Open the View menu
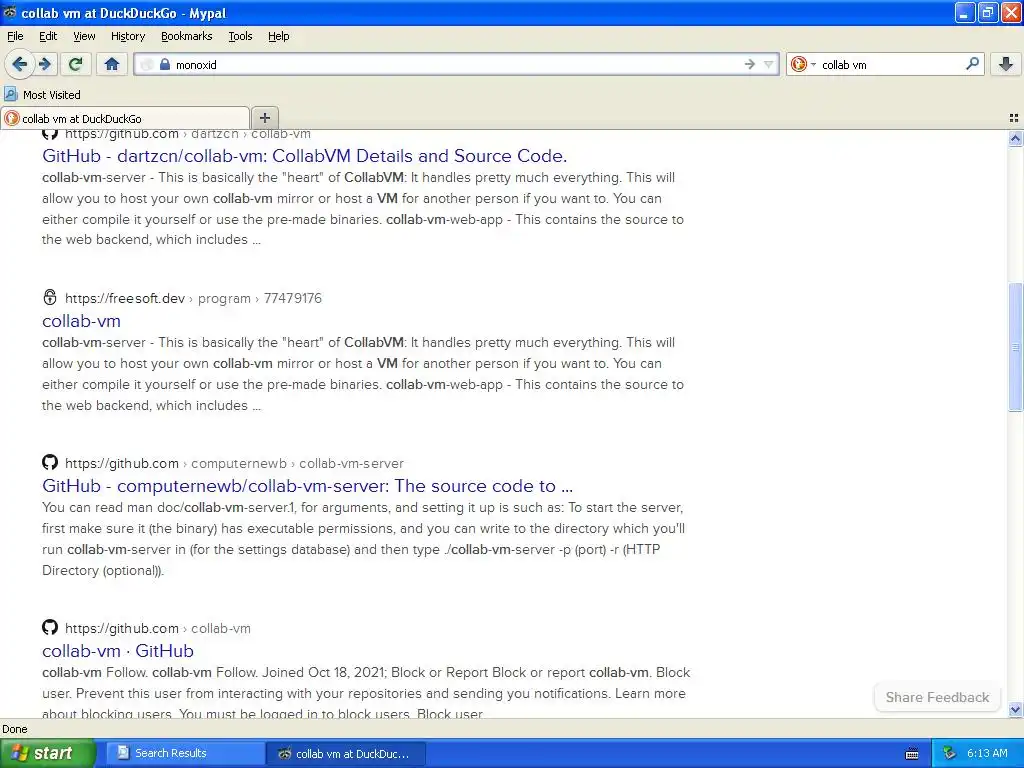The image size is (1024, 768). point(84,36)
